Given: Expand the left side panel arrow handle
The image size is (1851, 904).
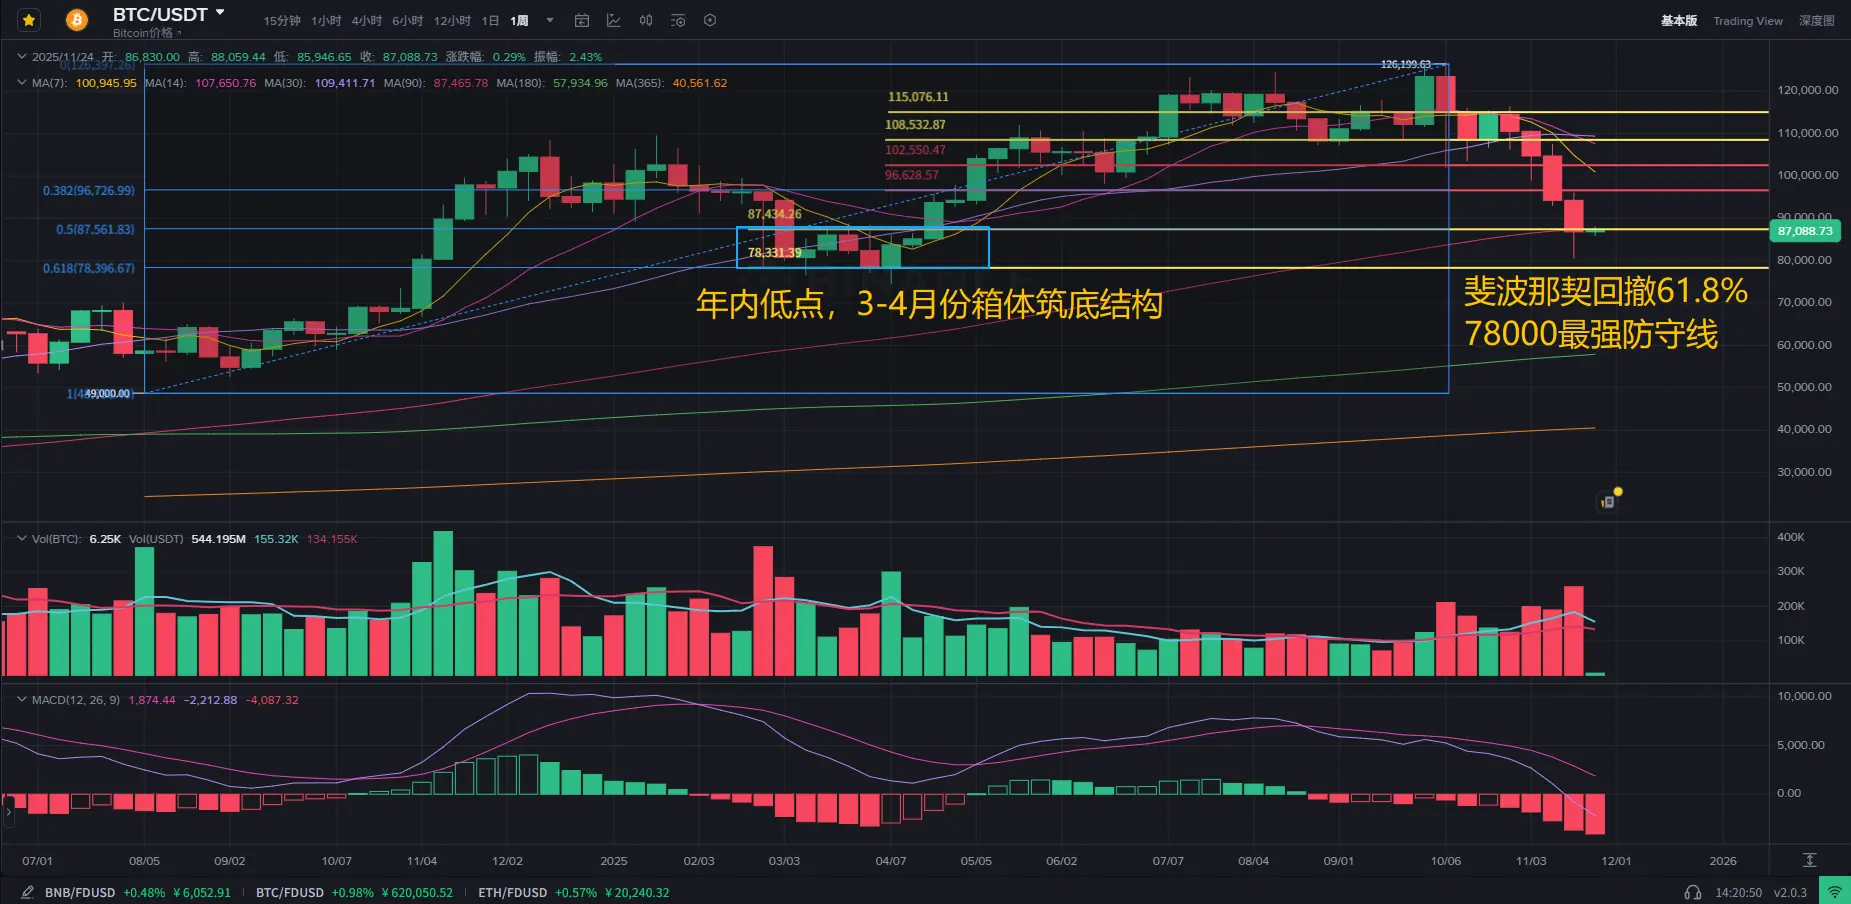Looking at the screenshot, I should 7,812.
